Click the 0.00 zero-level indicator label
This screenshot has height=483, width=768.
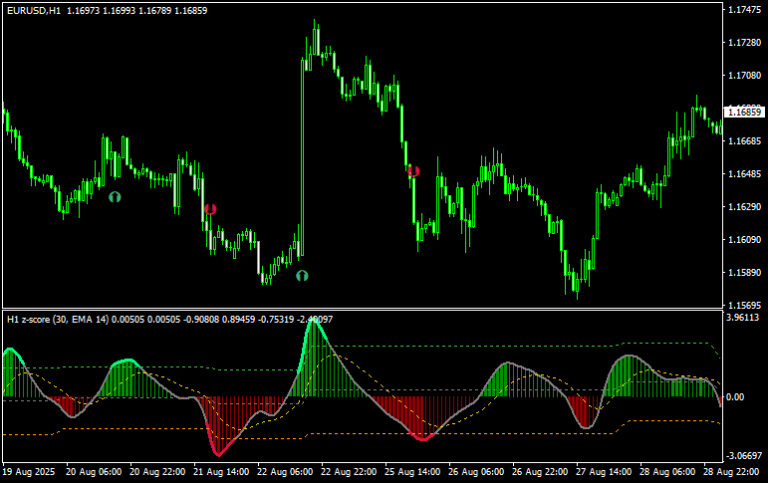click(736, 397)
